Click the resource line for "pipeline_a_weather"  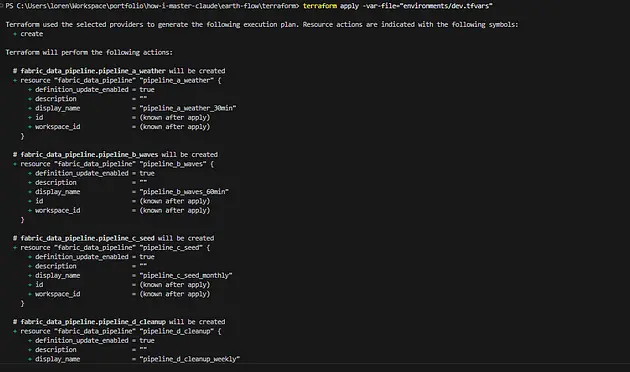[117, 80]
